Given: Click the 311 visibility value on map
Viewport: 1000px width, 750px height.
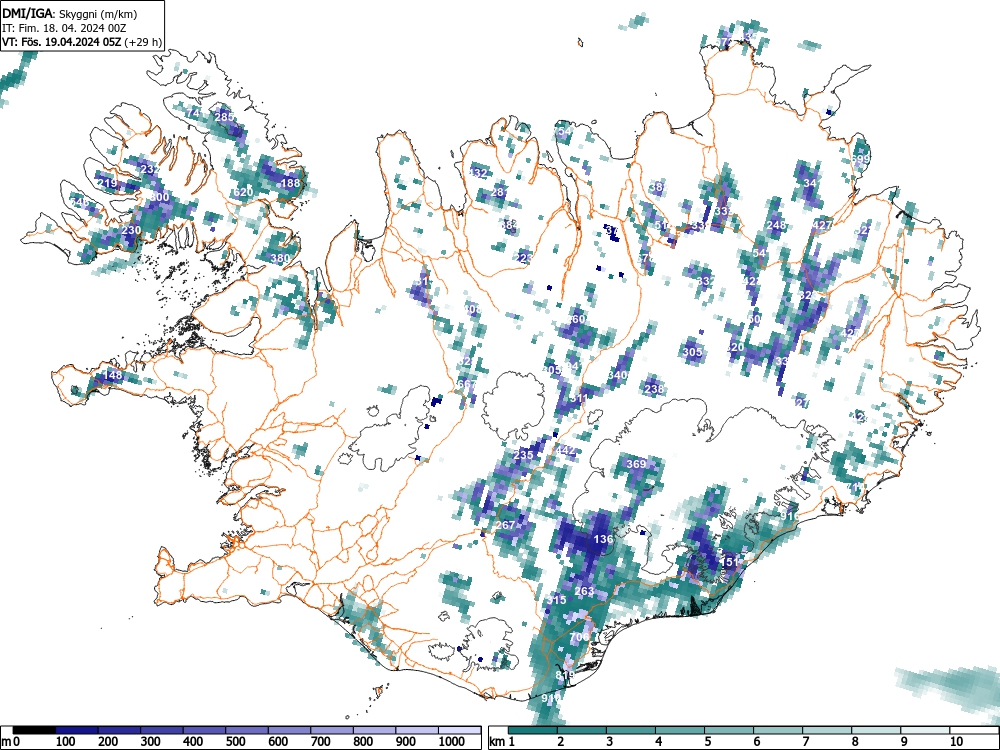Looking at the screenshot, I should (578, 399).
